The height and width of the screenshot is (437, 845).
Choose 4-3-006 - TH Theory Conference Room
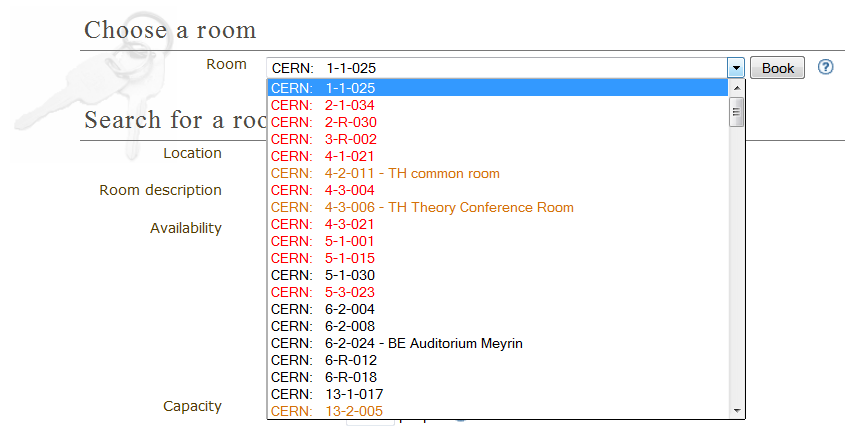(x=498, y=207)
